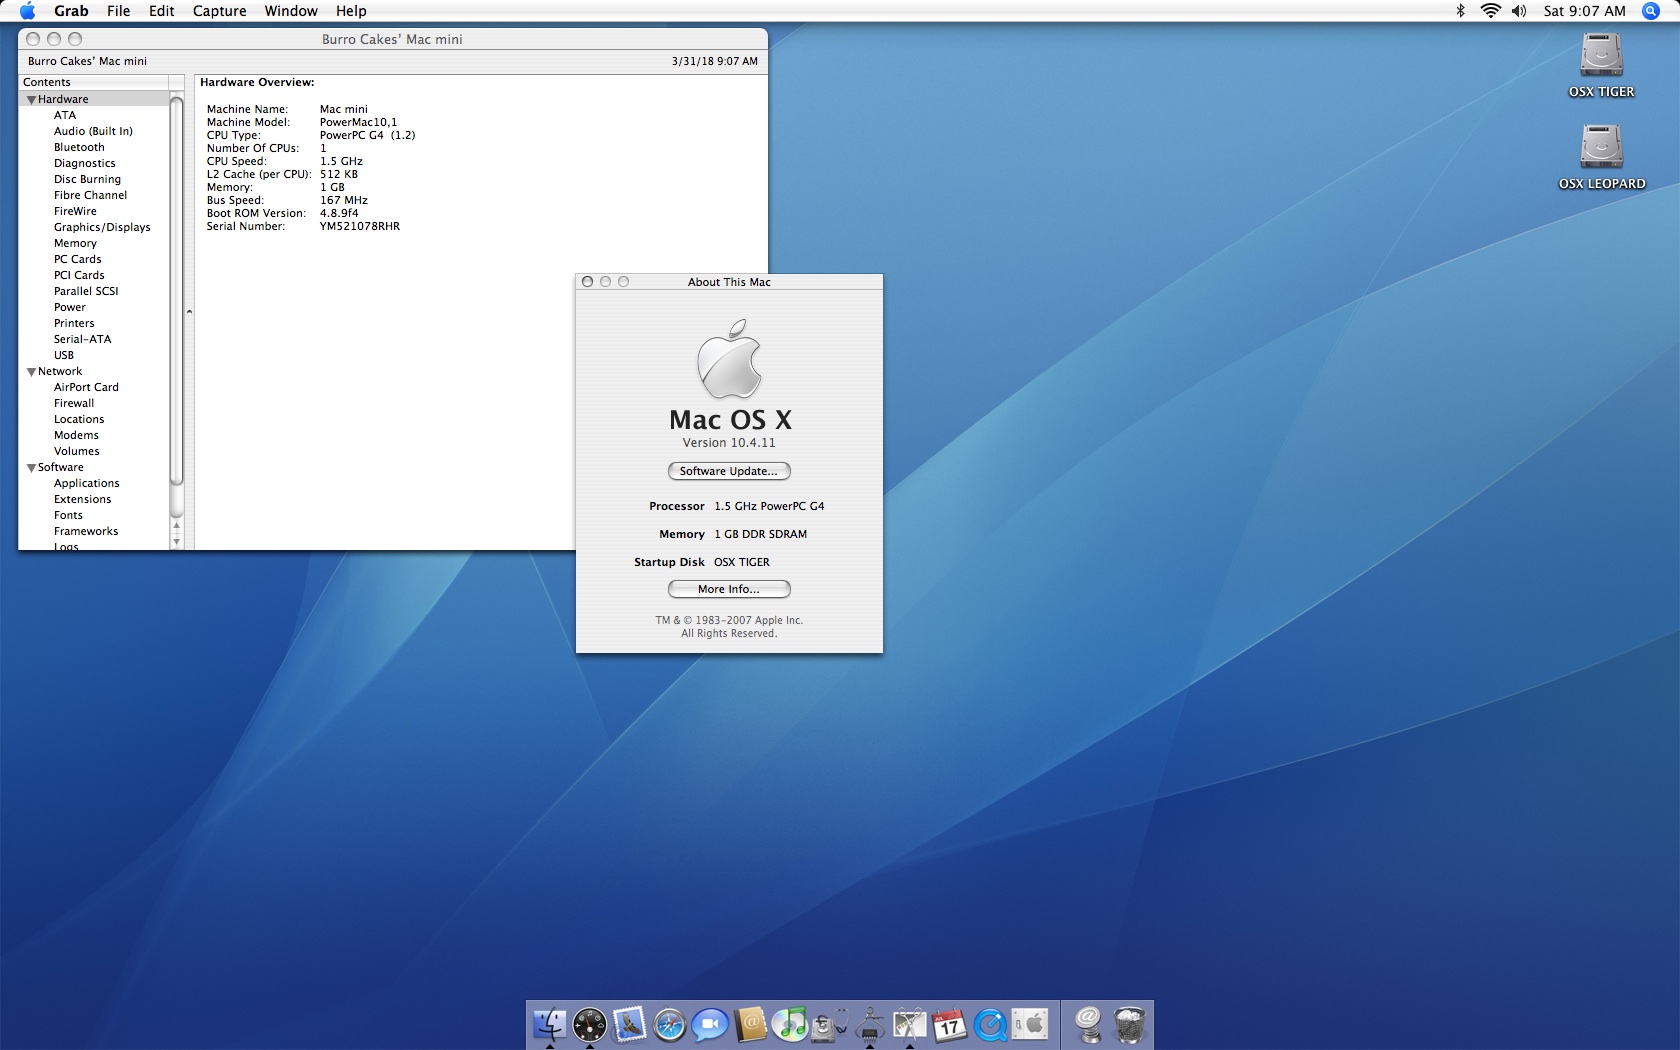Open Finder from the dock
The height and width of the screenshot is (1050, 1680).
pyautogui.click(x=549, y=1025)
